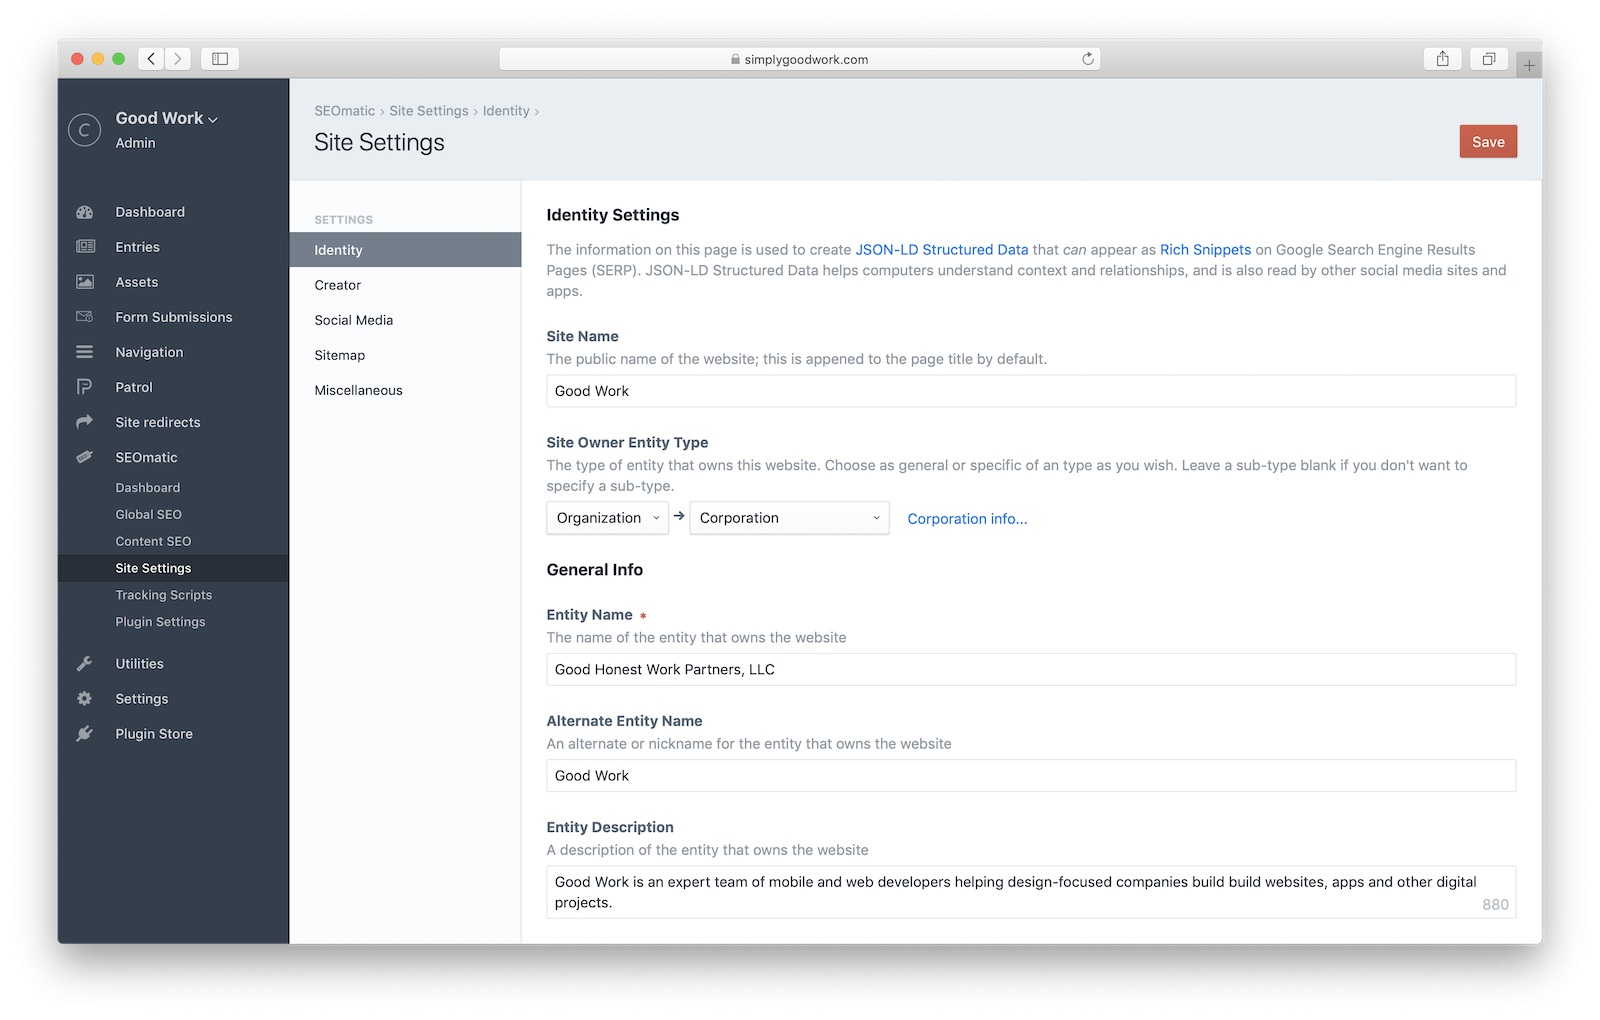1600x1020 pixels.
Task: Click the Form Submissions envelope icon
Action: (85, 317)
